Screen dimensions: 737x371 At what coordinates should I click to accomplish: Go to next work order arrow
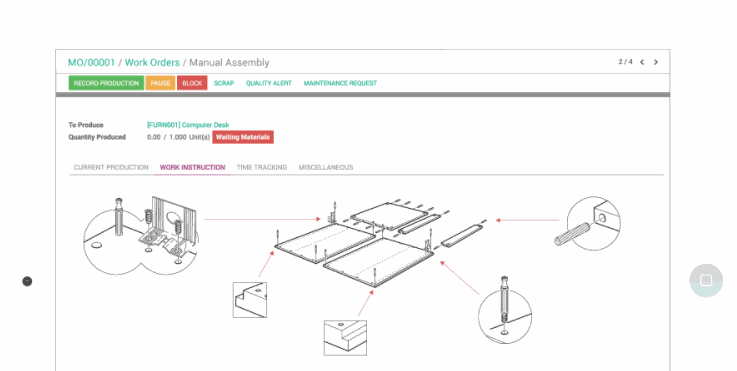point(656,62)
